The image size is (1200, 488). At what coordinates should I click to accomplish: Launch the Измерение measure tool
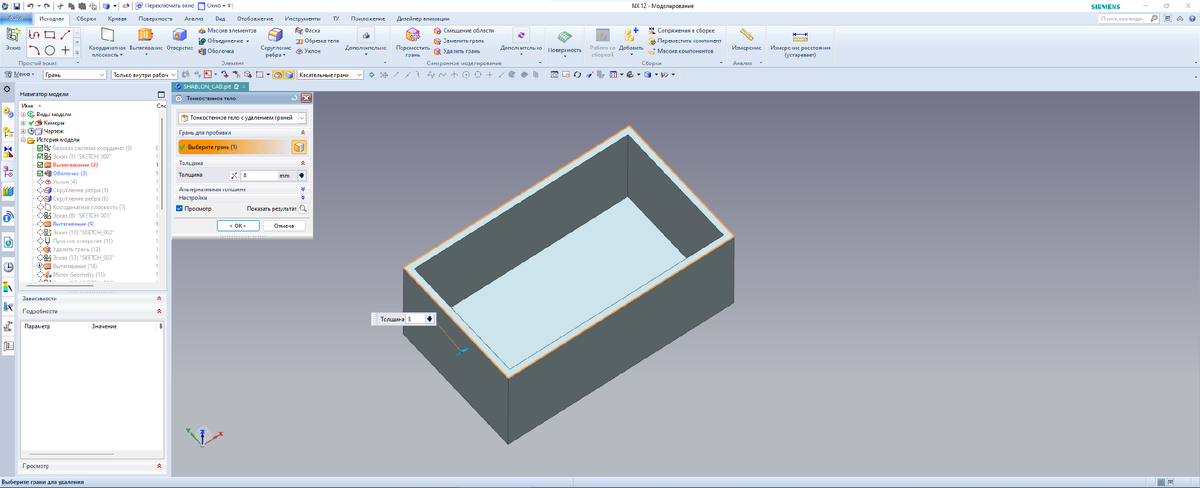747,40
